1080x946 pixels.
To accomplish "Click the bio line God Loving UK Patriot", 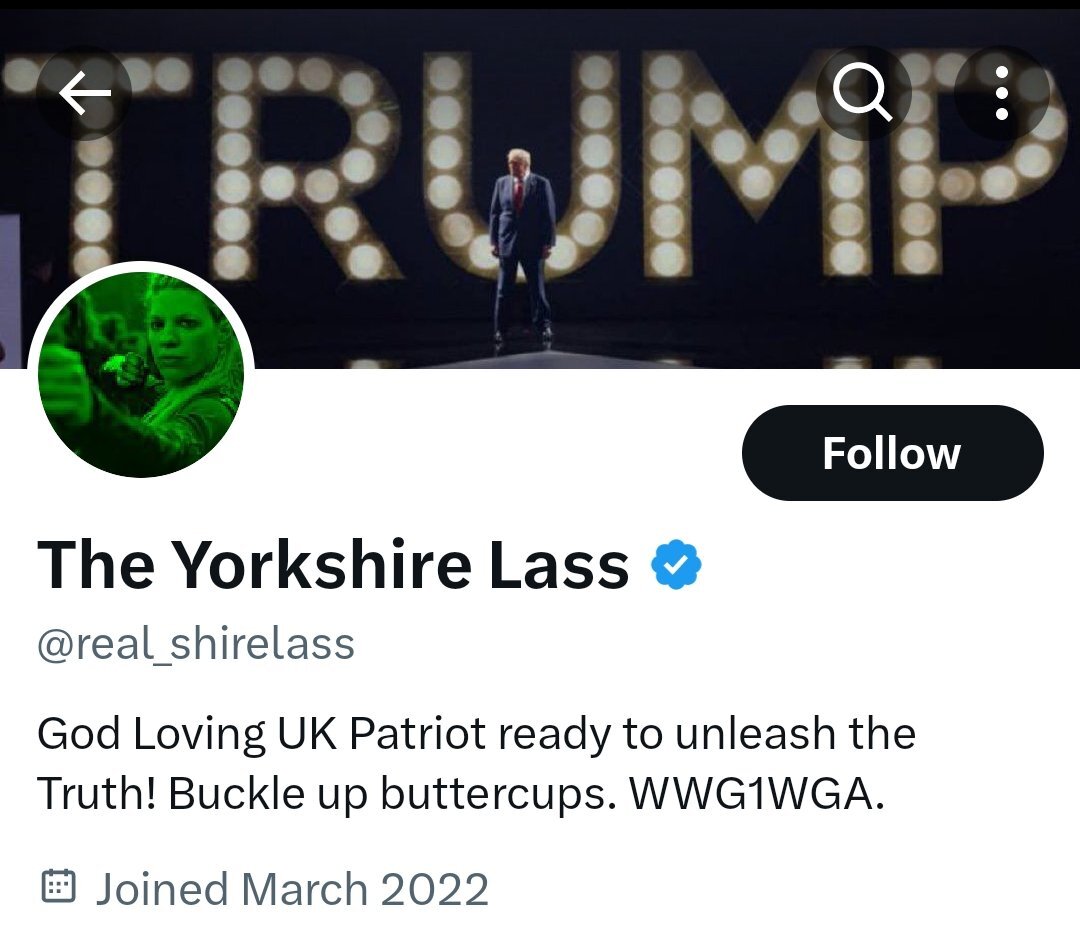I will tap(261, 733).
